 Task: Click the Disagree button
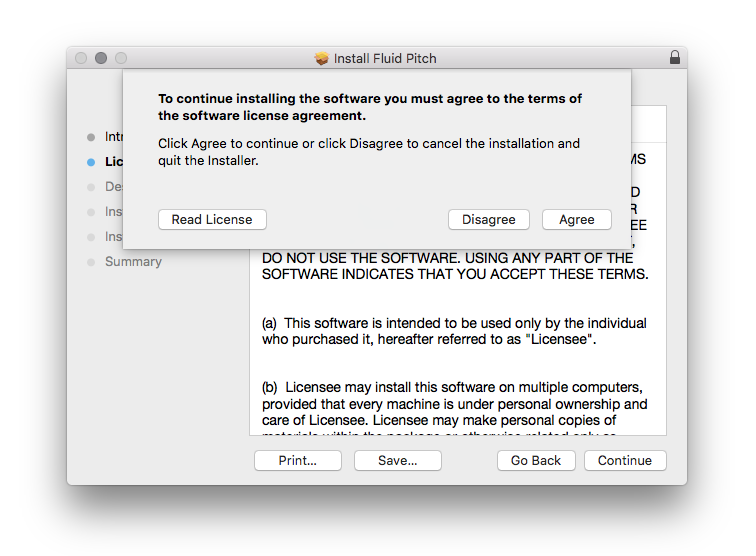488,219
